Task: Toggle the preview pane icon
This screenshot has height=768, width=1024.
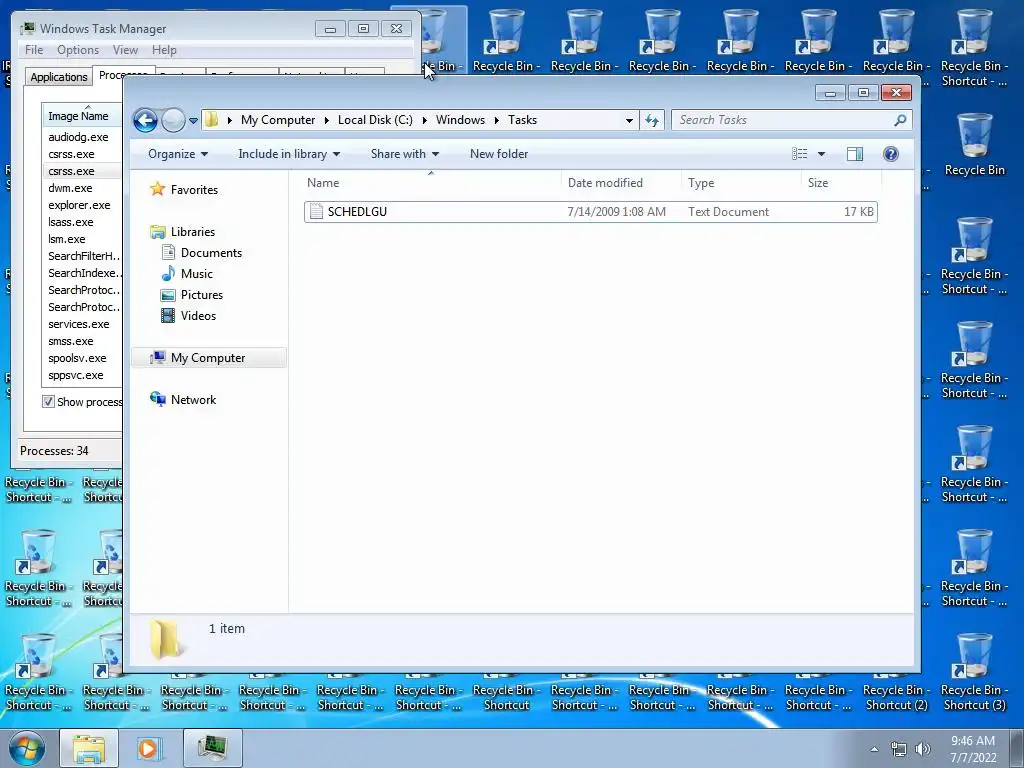Action: tap(854, 154)
